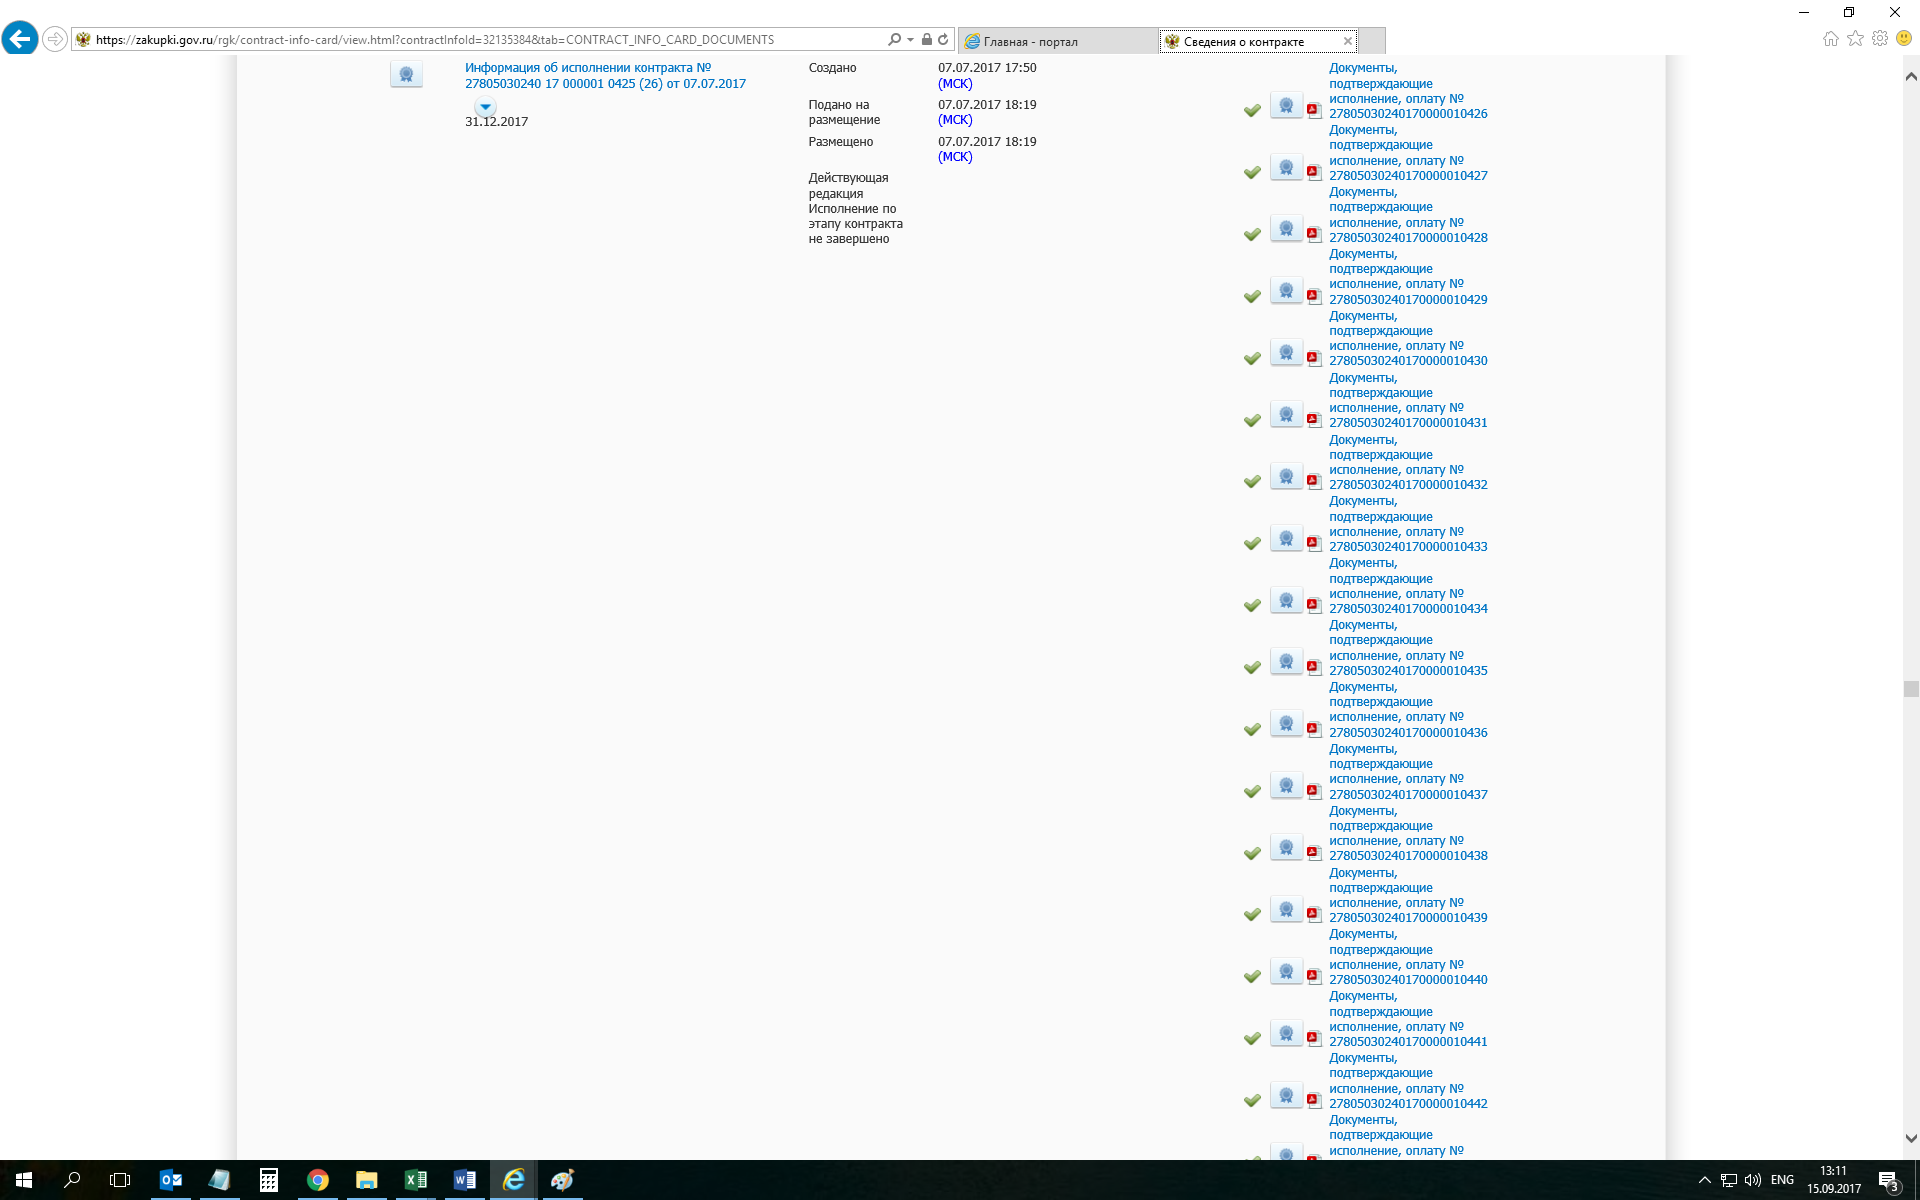1920x1200 pixels.
Task: Open the signature icon for document ending 10440
Action: (1286, 972)
